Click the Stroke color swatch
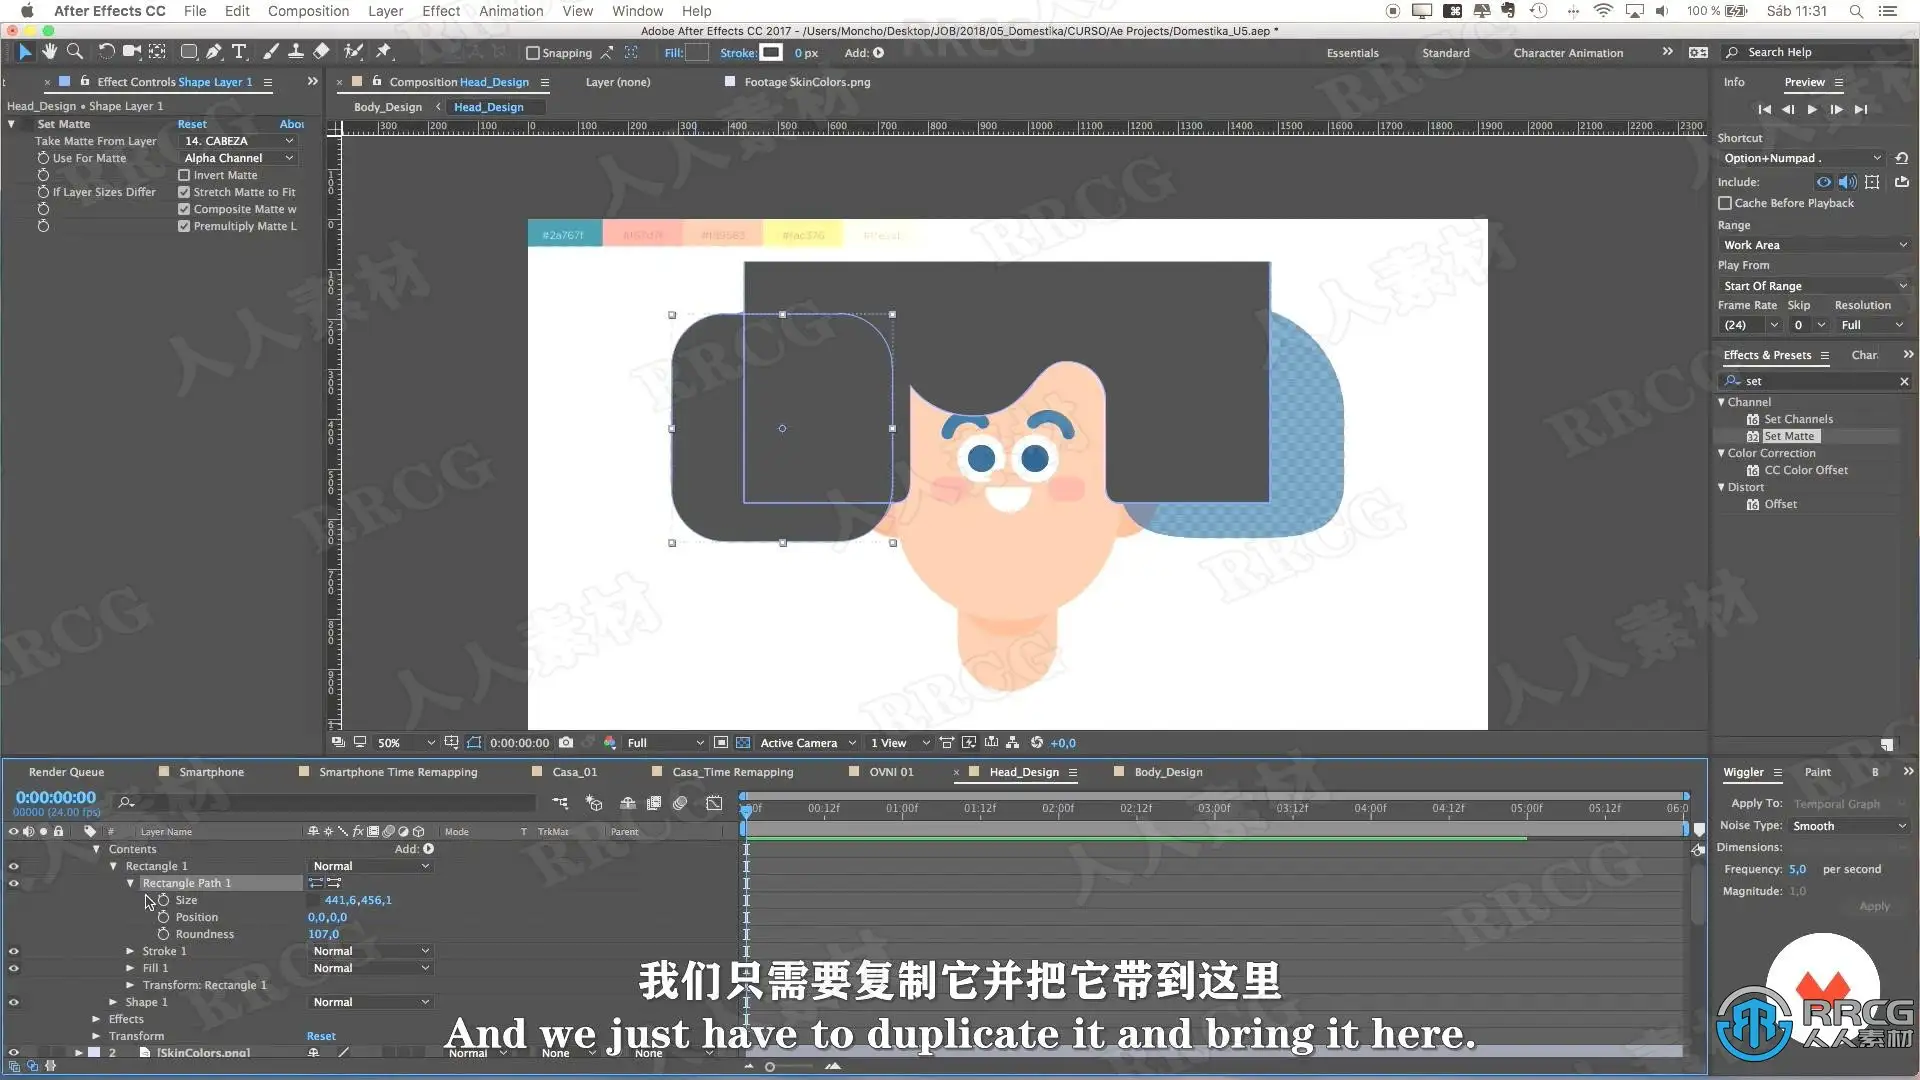Viewport: 1920px width, 1080px height. [x=770, y=53]
